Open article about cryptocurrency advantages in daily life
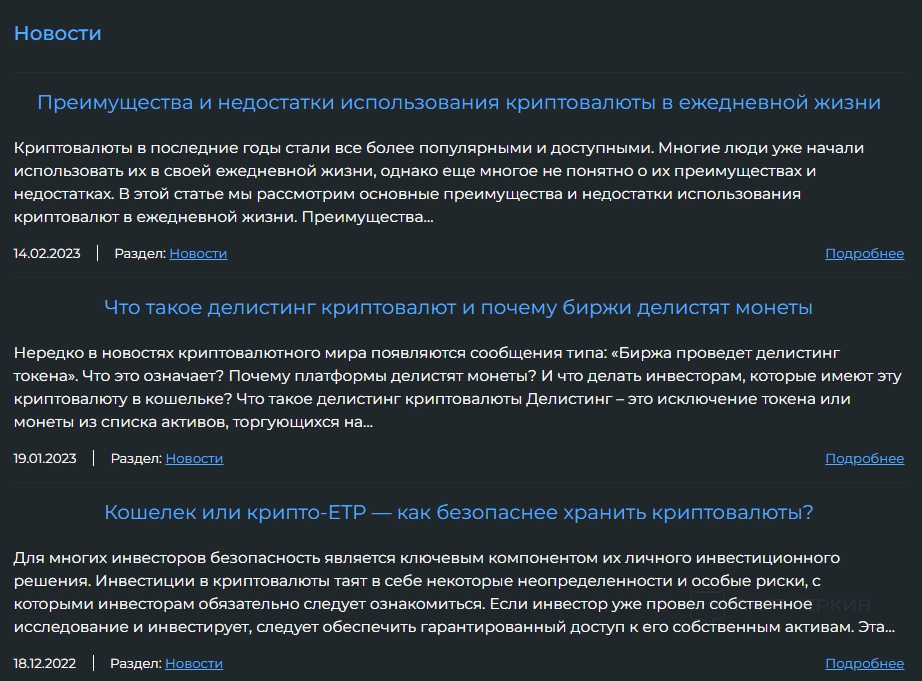922x681 pixels. pyautogui.click(x=458, y=102)
